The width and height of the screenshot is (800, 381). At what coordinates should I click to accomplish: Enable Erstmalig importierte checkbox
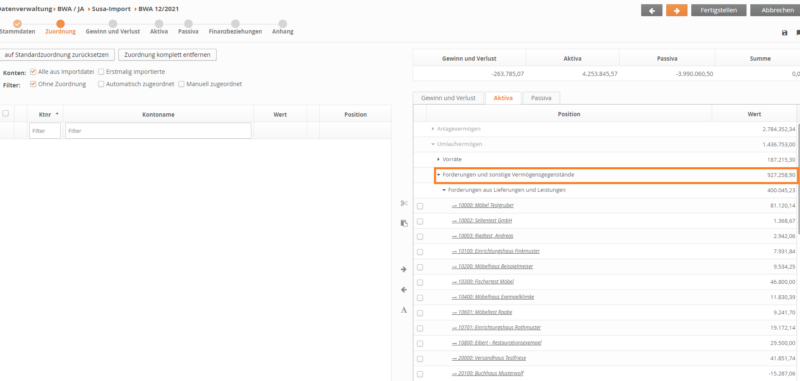click(x=101, y=72)
